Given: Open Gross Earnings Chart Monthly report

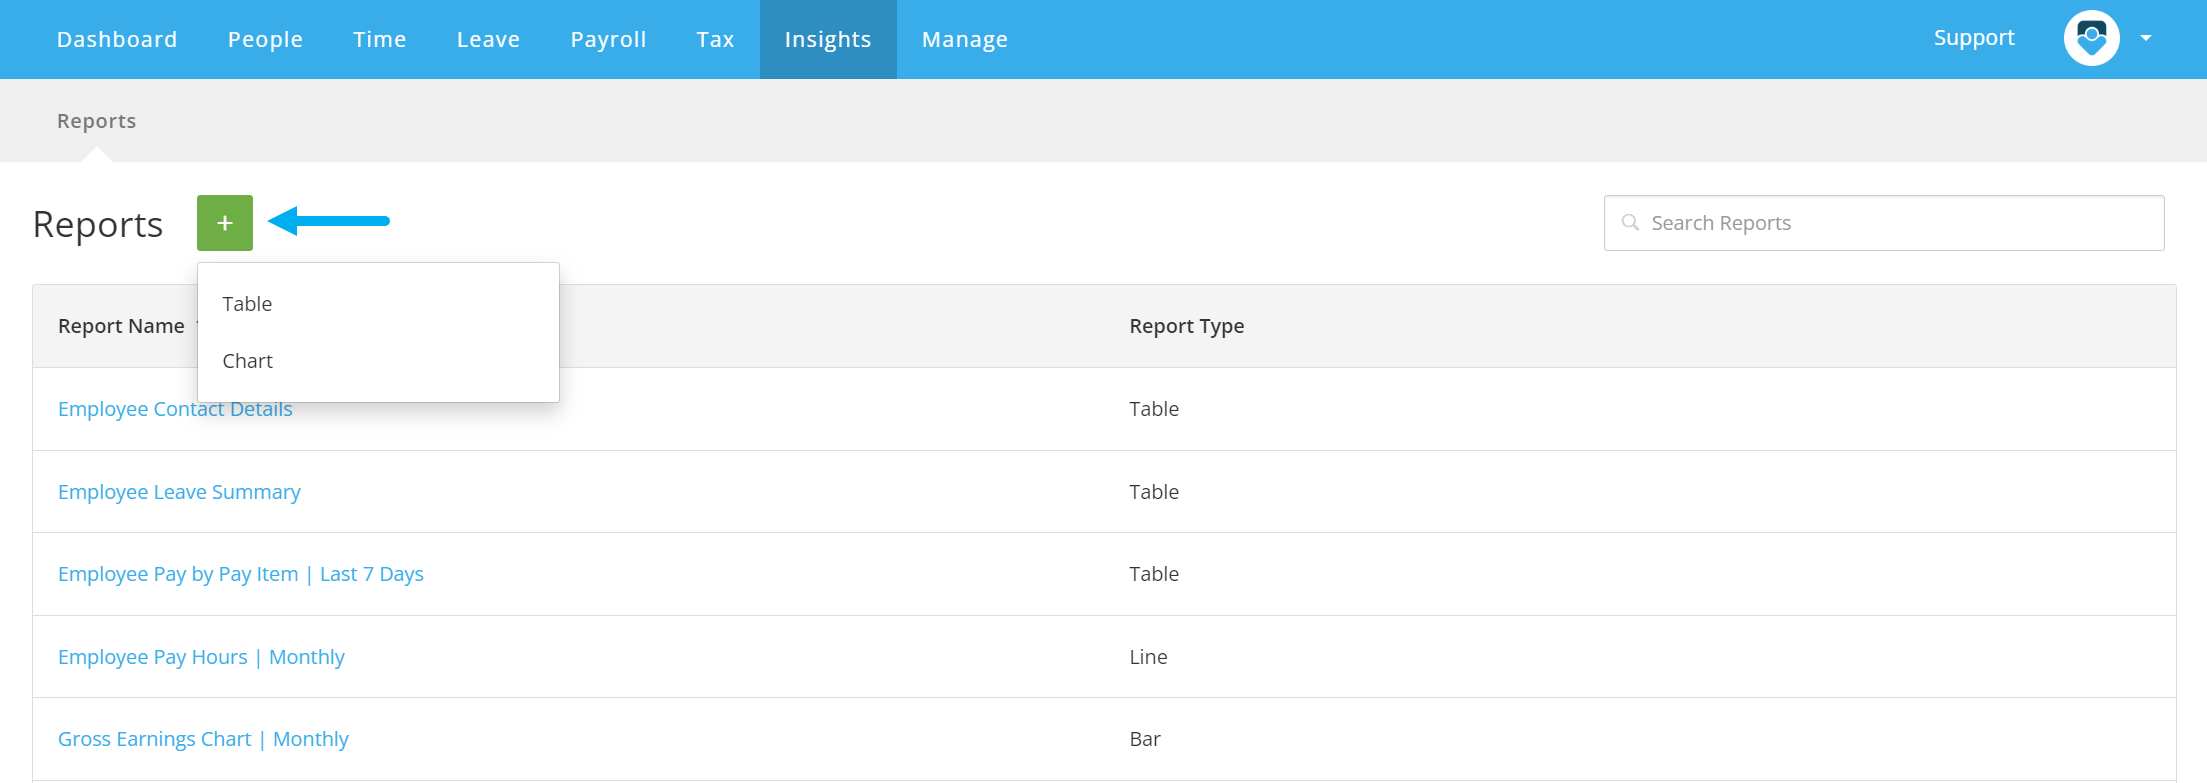Looking at the screenshot, I should tap(203, 739).
